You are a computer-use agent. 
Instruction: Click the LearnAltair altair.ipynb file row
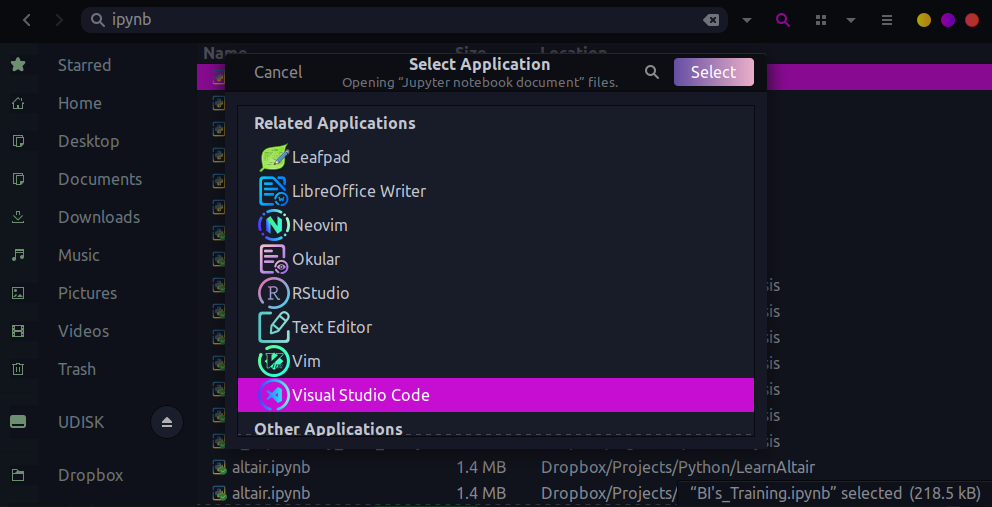pos(594,468)
